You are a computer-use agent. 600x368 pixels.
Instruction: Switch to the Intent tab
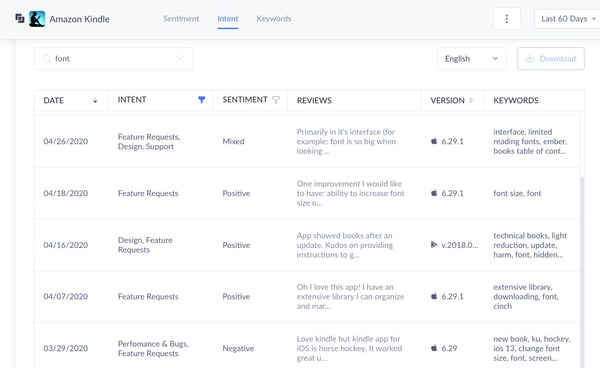point(228,19)
